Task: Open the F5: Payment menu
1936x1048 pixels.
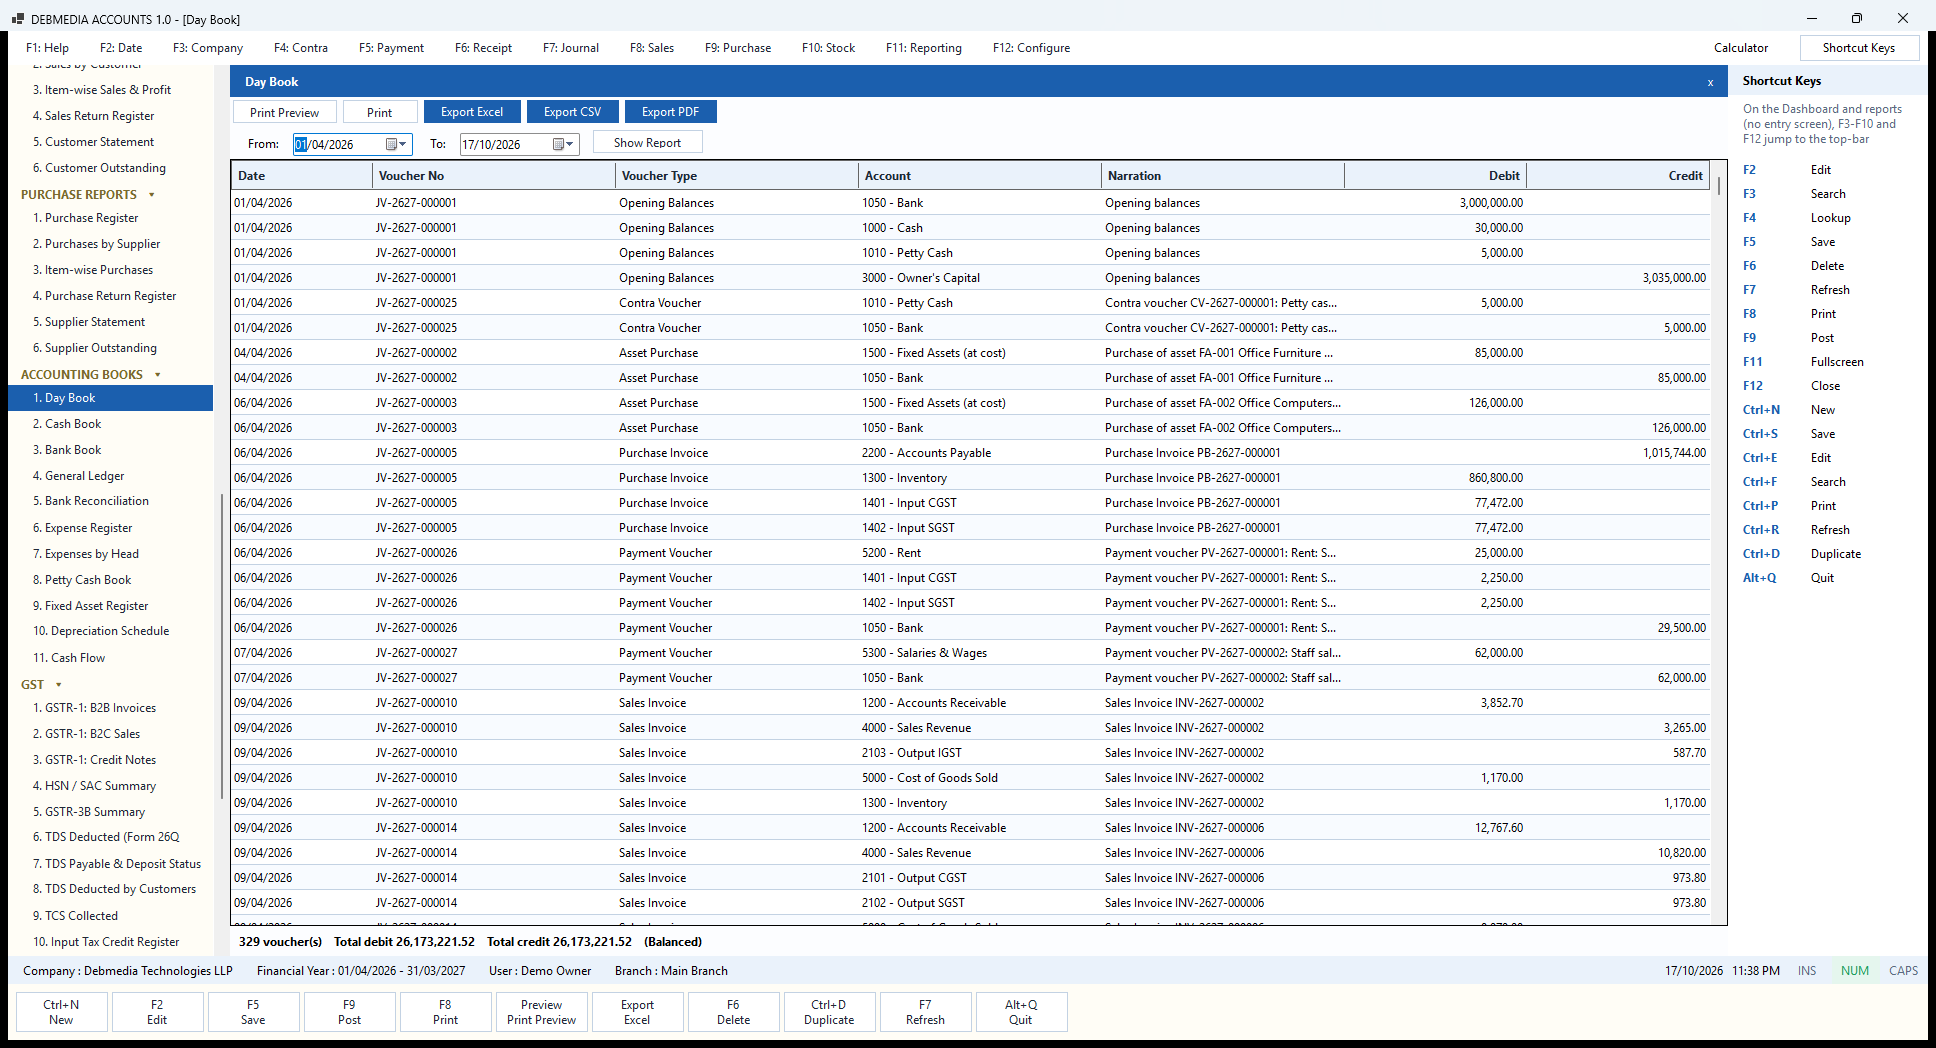Action: (391, 48)
